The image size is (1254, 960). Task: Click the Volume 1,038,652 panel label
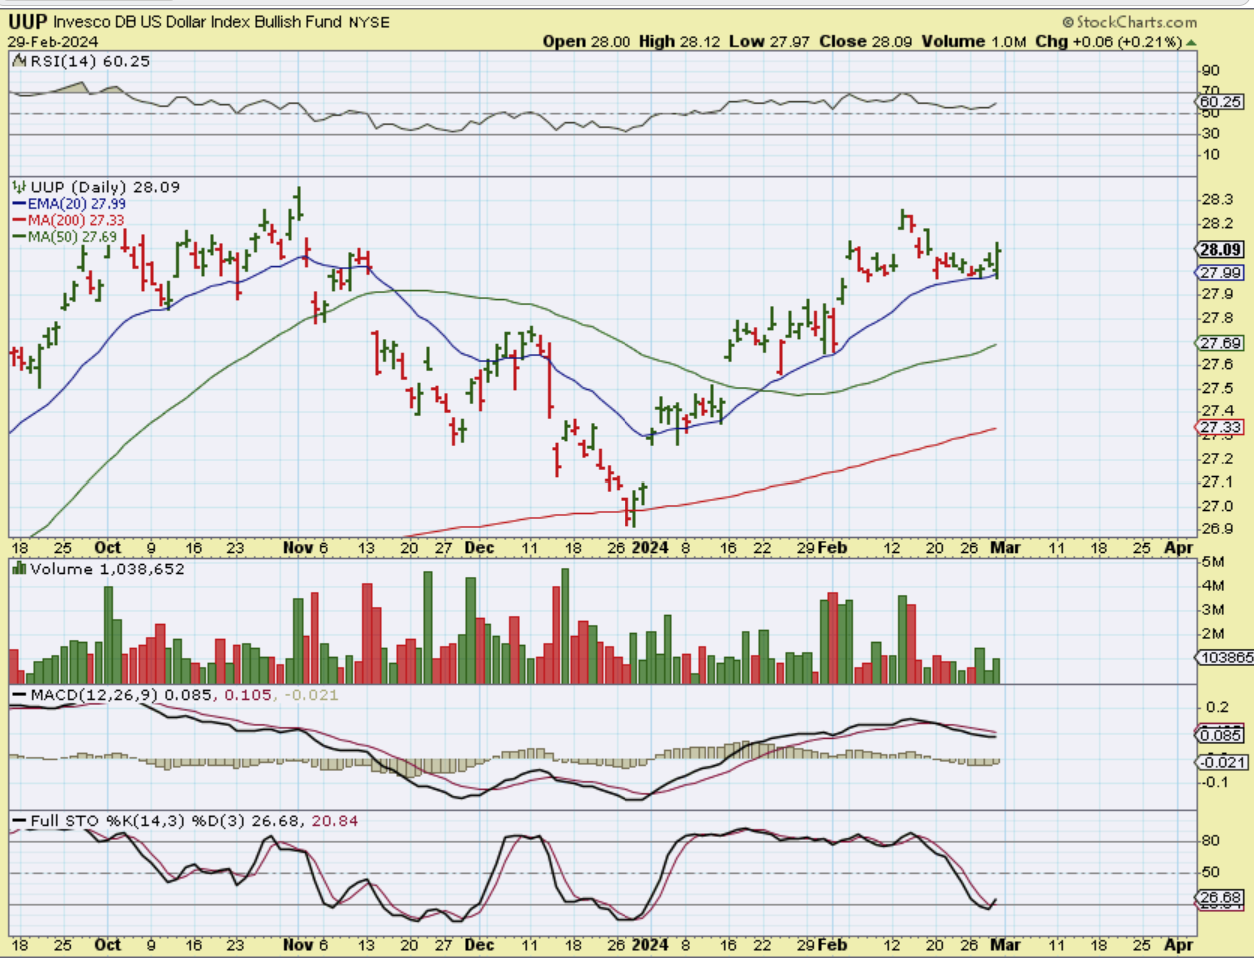107,569
